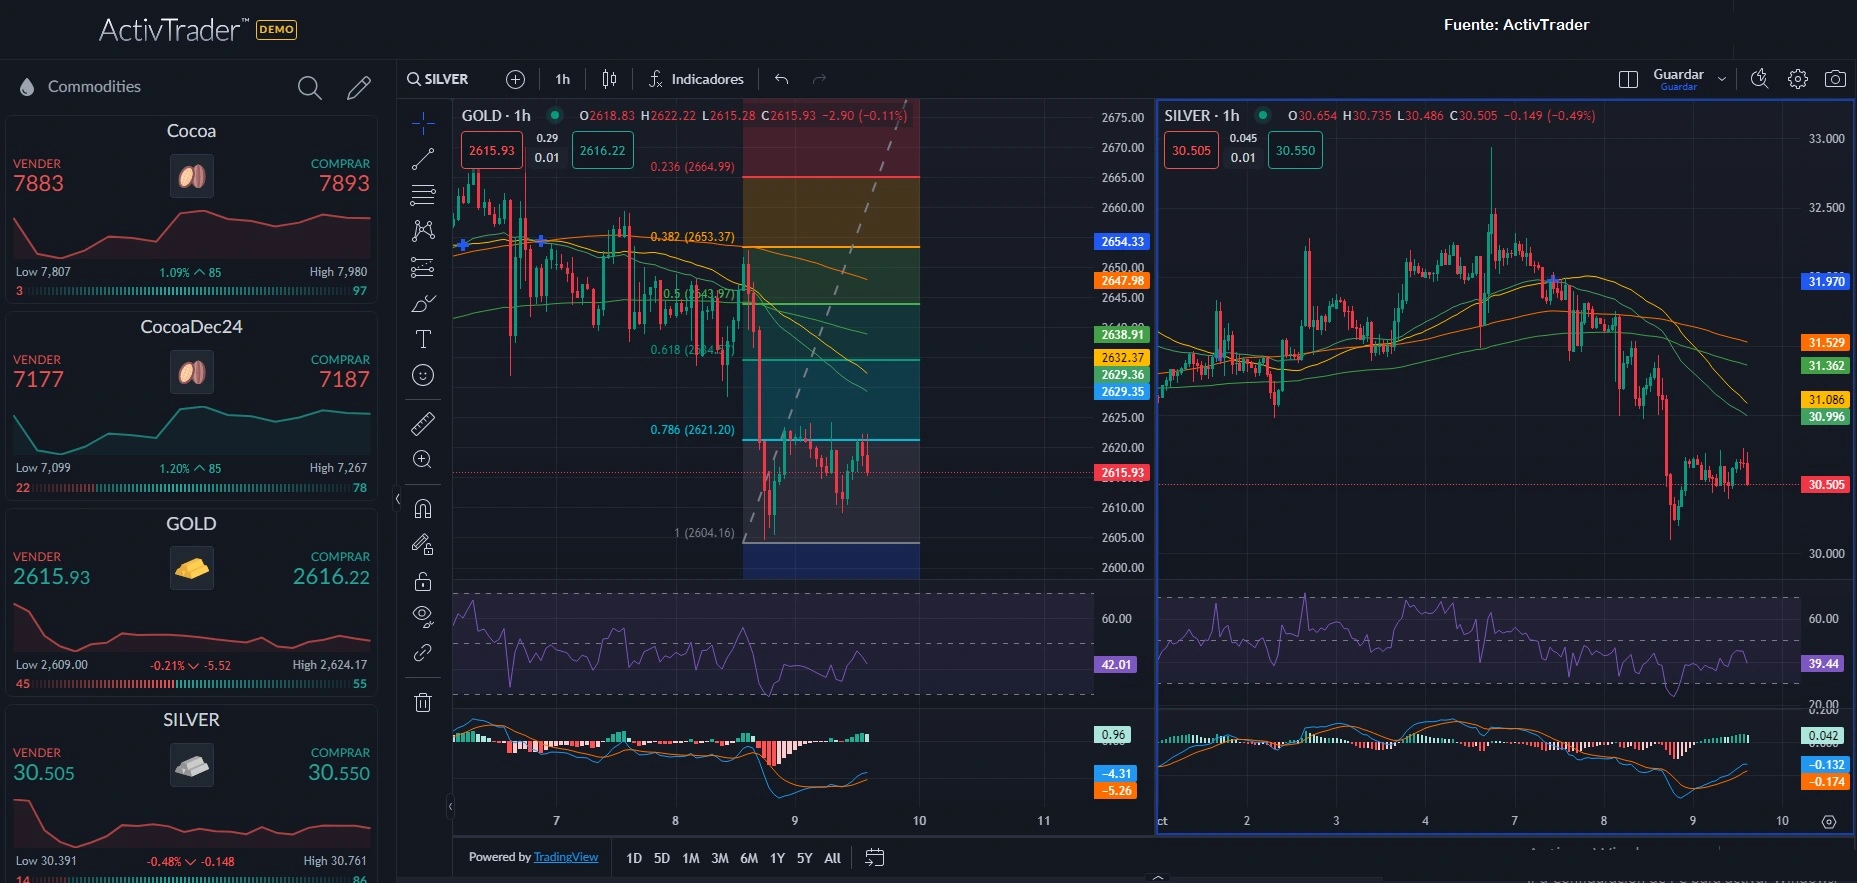Open the Fibonacci retracement tools
1857x883 pixels.
click(x=423, y=195)
